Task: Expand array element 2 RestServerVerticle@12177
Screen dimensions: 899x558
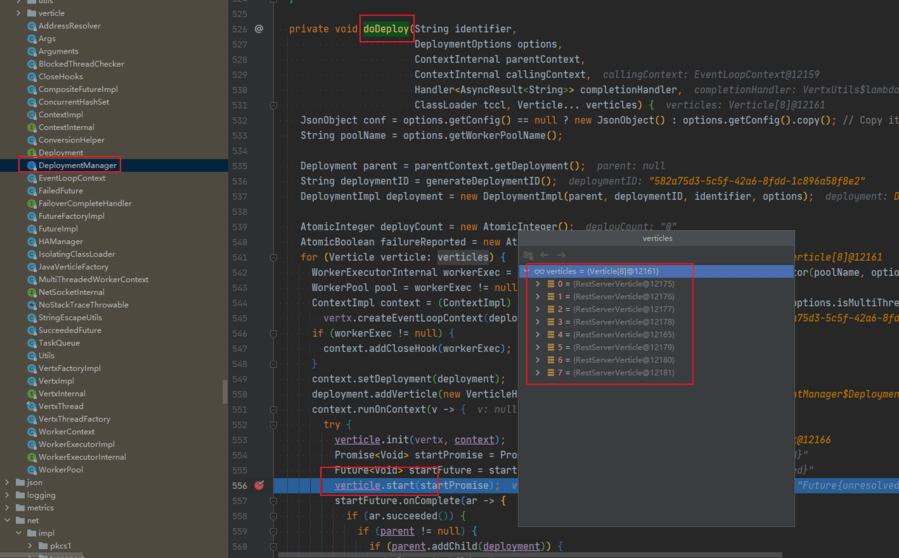Action: 538,309
